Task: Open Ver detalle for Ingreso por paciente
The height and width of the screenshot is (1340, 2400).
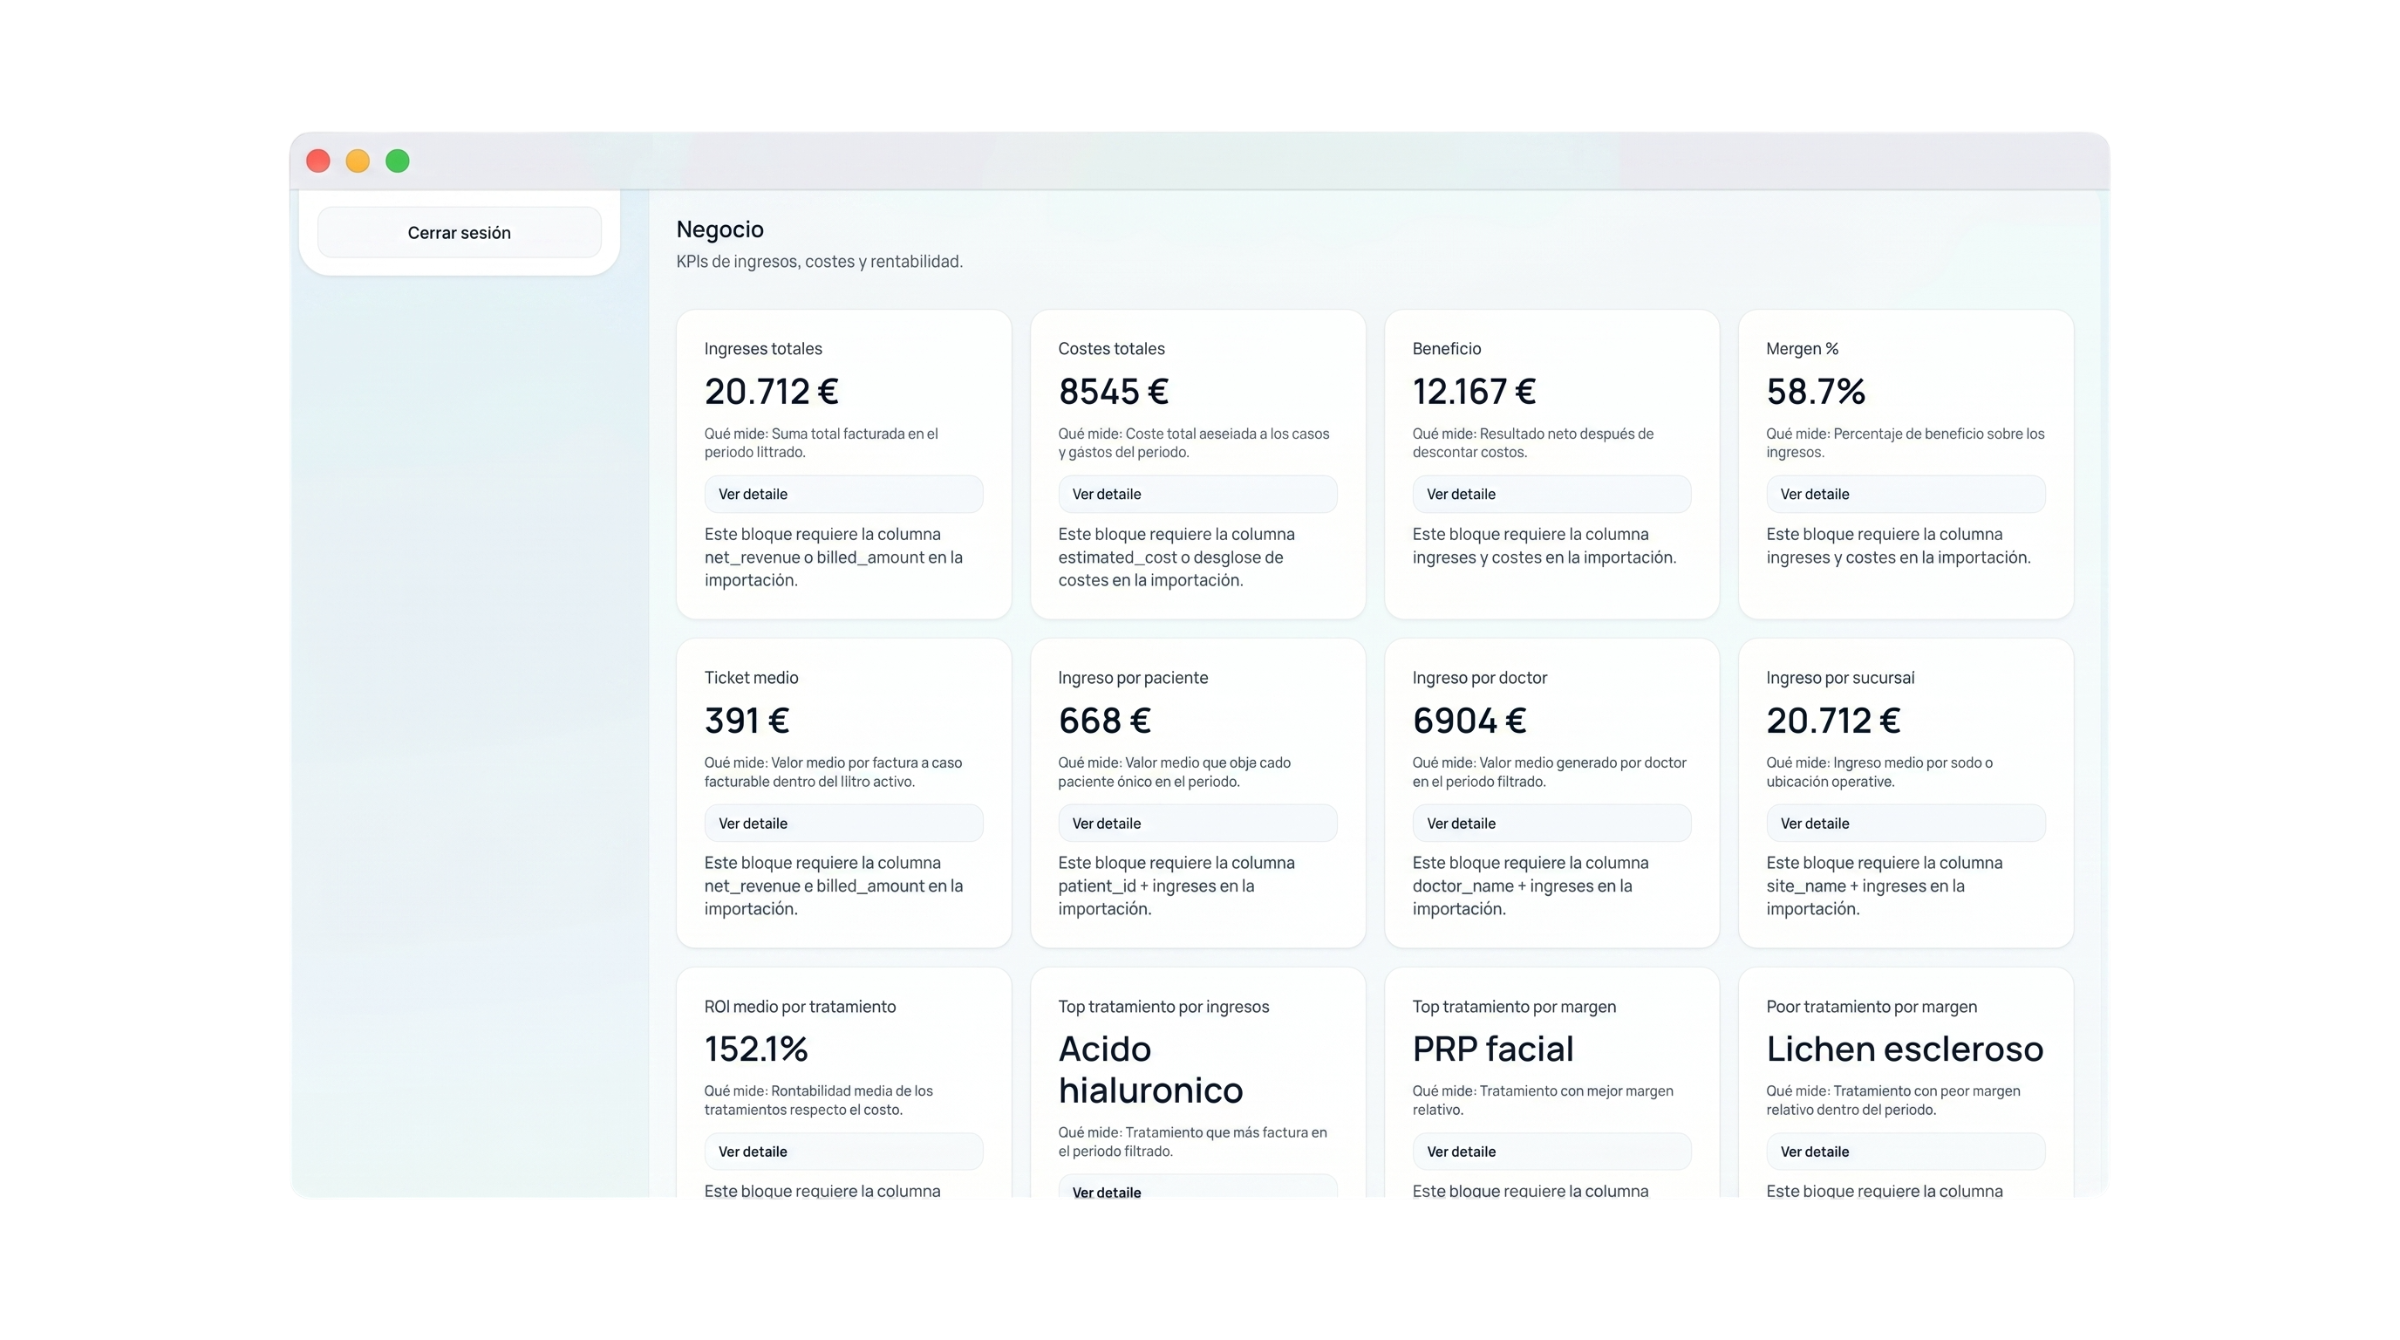Action: (x=1197, y=823)
